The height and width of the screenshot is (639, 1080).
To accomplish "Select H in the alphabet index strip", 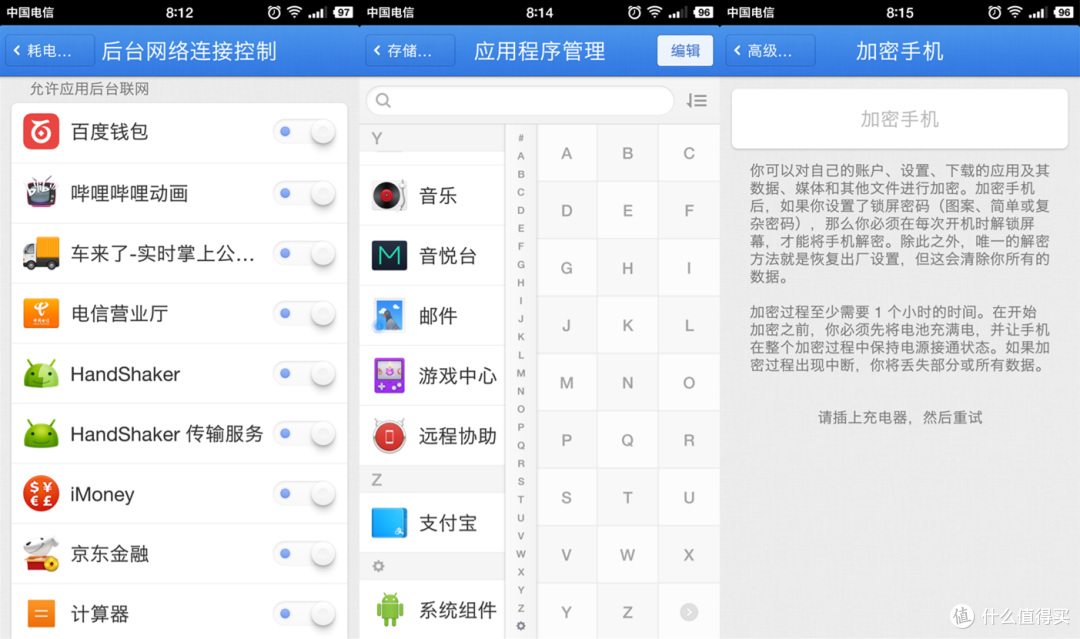I will [x=521, y=282].
